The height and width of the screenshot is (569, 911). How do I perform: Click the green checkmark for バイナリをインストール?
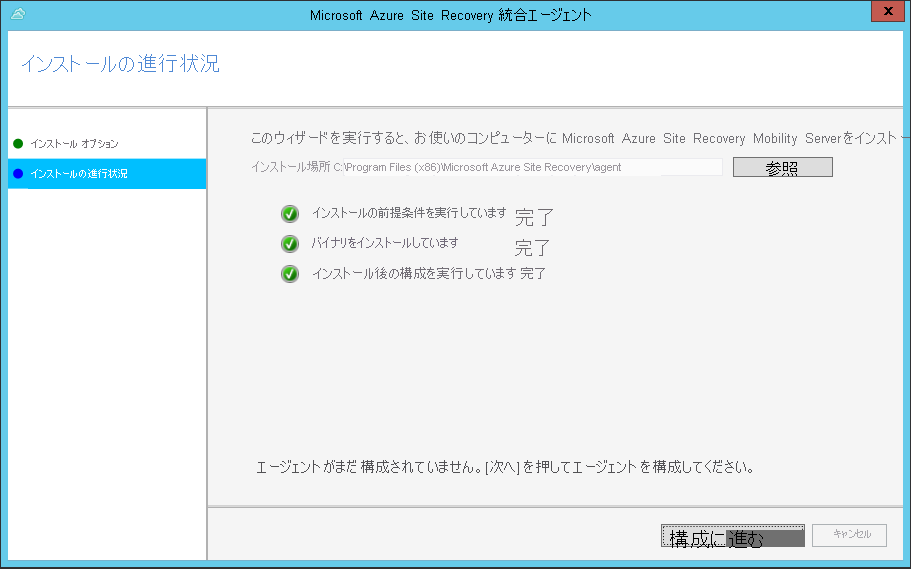point(290,244)
